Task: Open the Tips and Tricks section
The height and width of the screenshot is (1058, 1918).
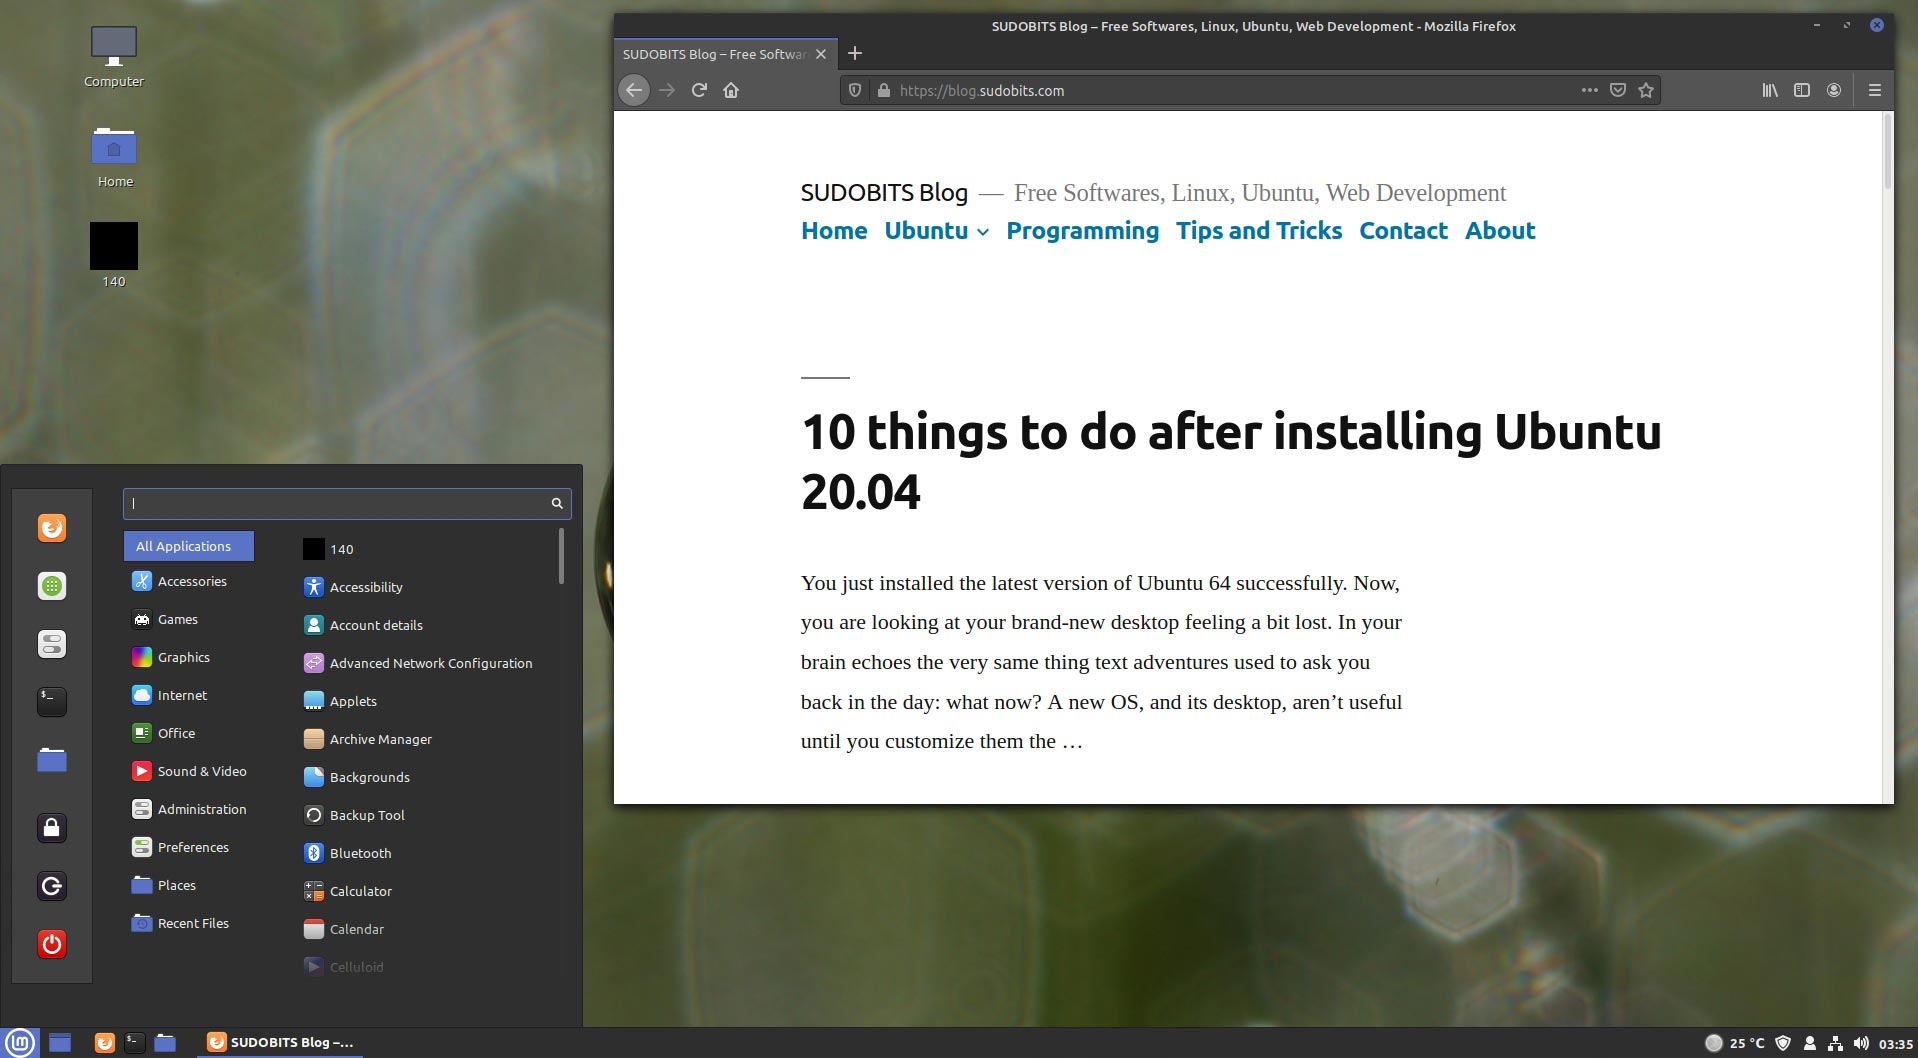Action: 1258,231
